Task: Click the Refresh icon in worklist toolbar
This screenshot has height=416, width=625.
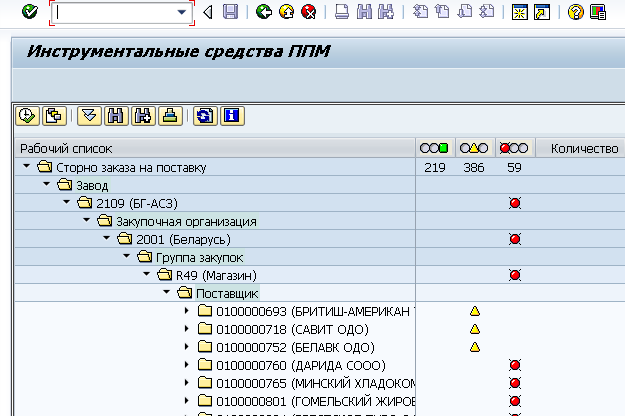Action: pos(204,115)
